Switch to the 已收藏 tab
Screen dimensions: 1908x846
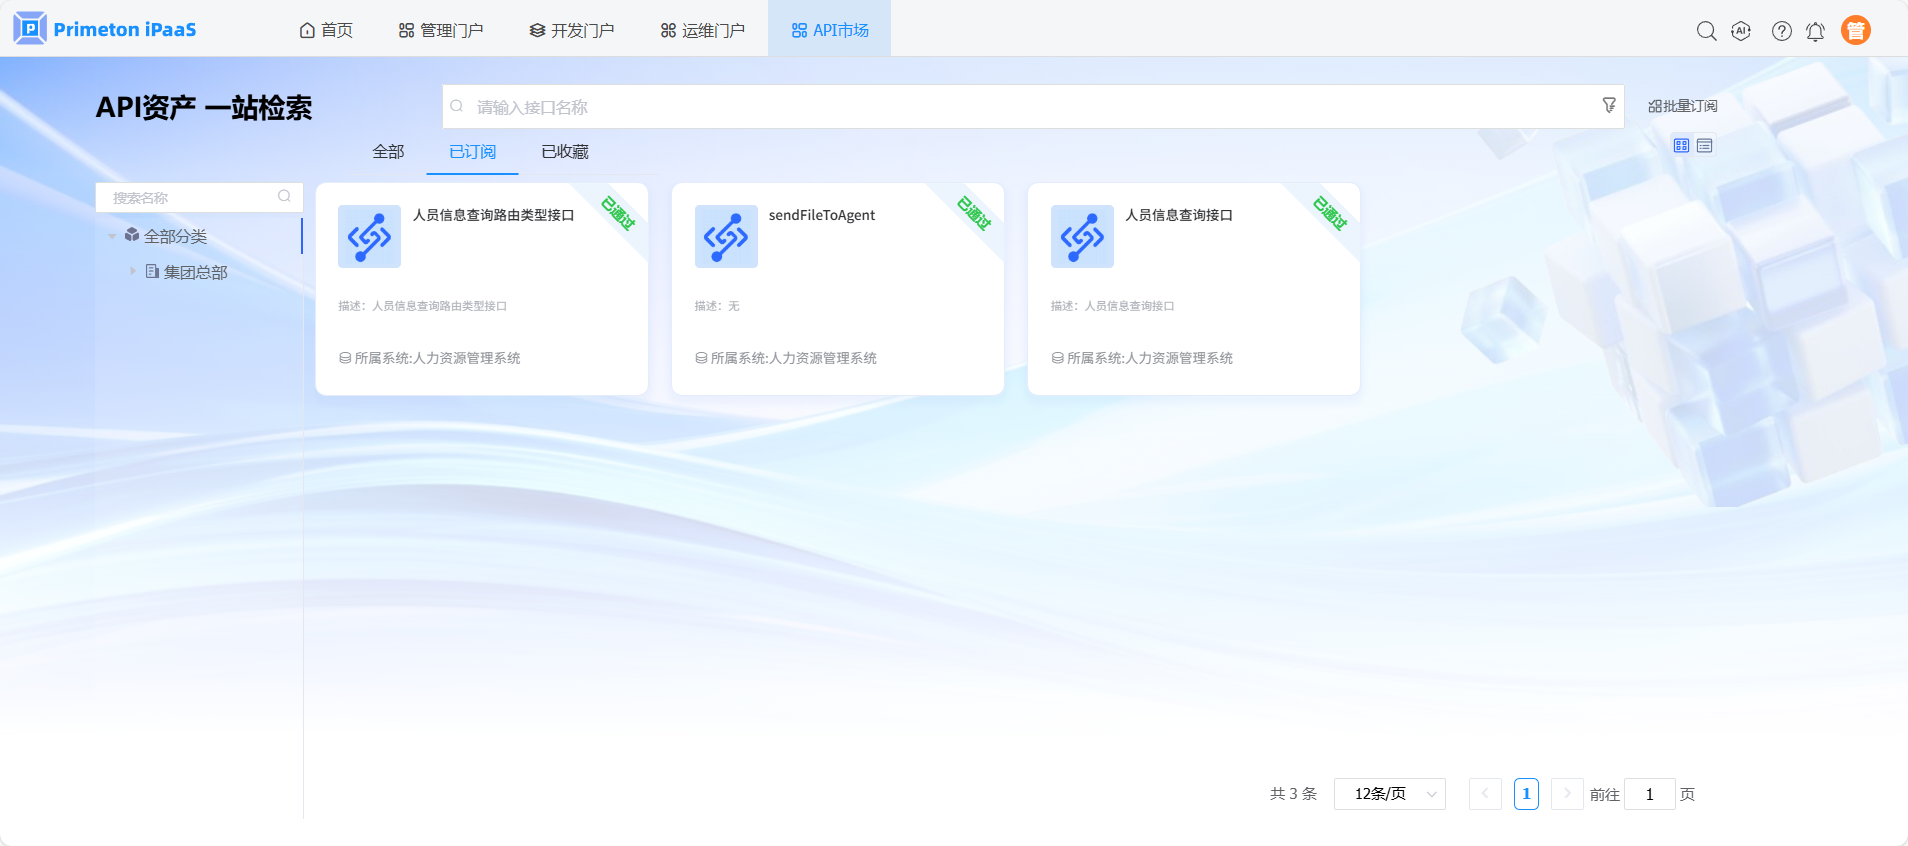coord(564,152)
